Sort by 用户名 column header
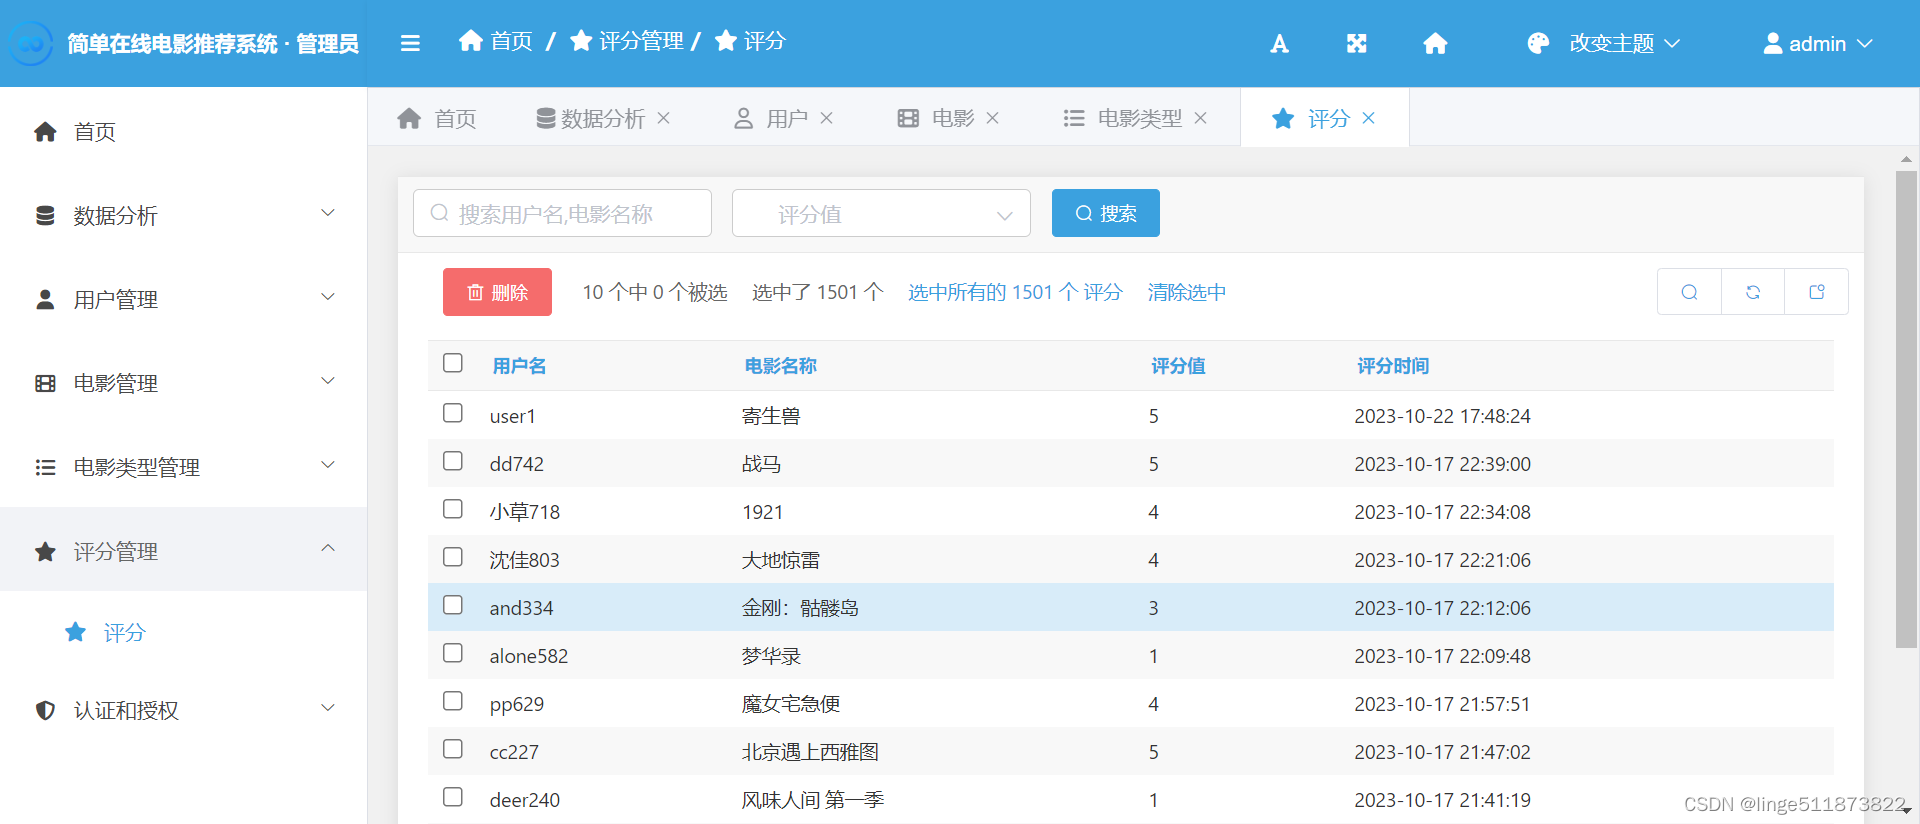Screen dimensions: 1920x824 click(x=519, y=366)
